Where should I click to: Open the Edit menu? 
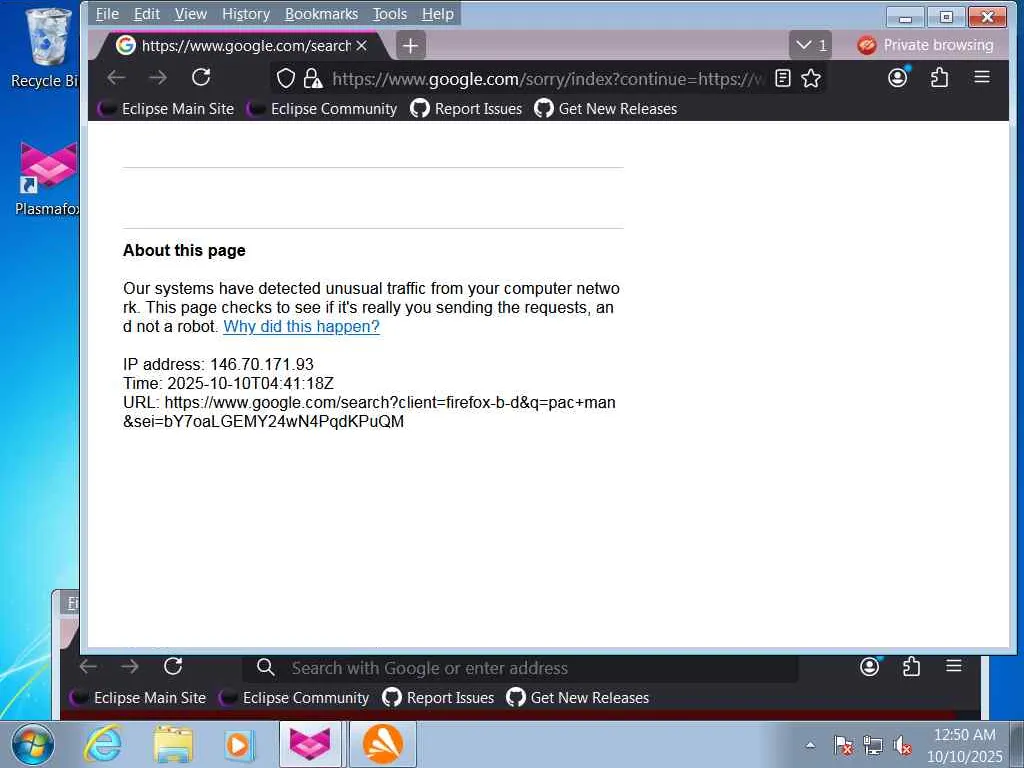click(146, 14)
